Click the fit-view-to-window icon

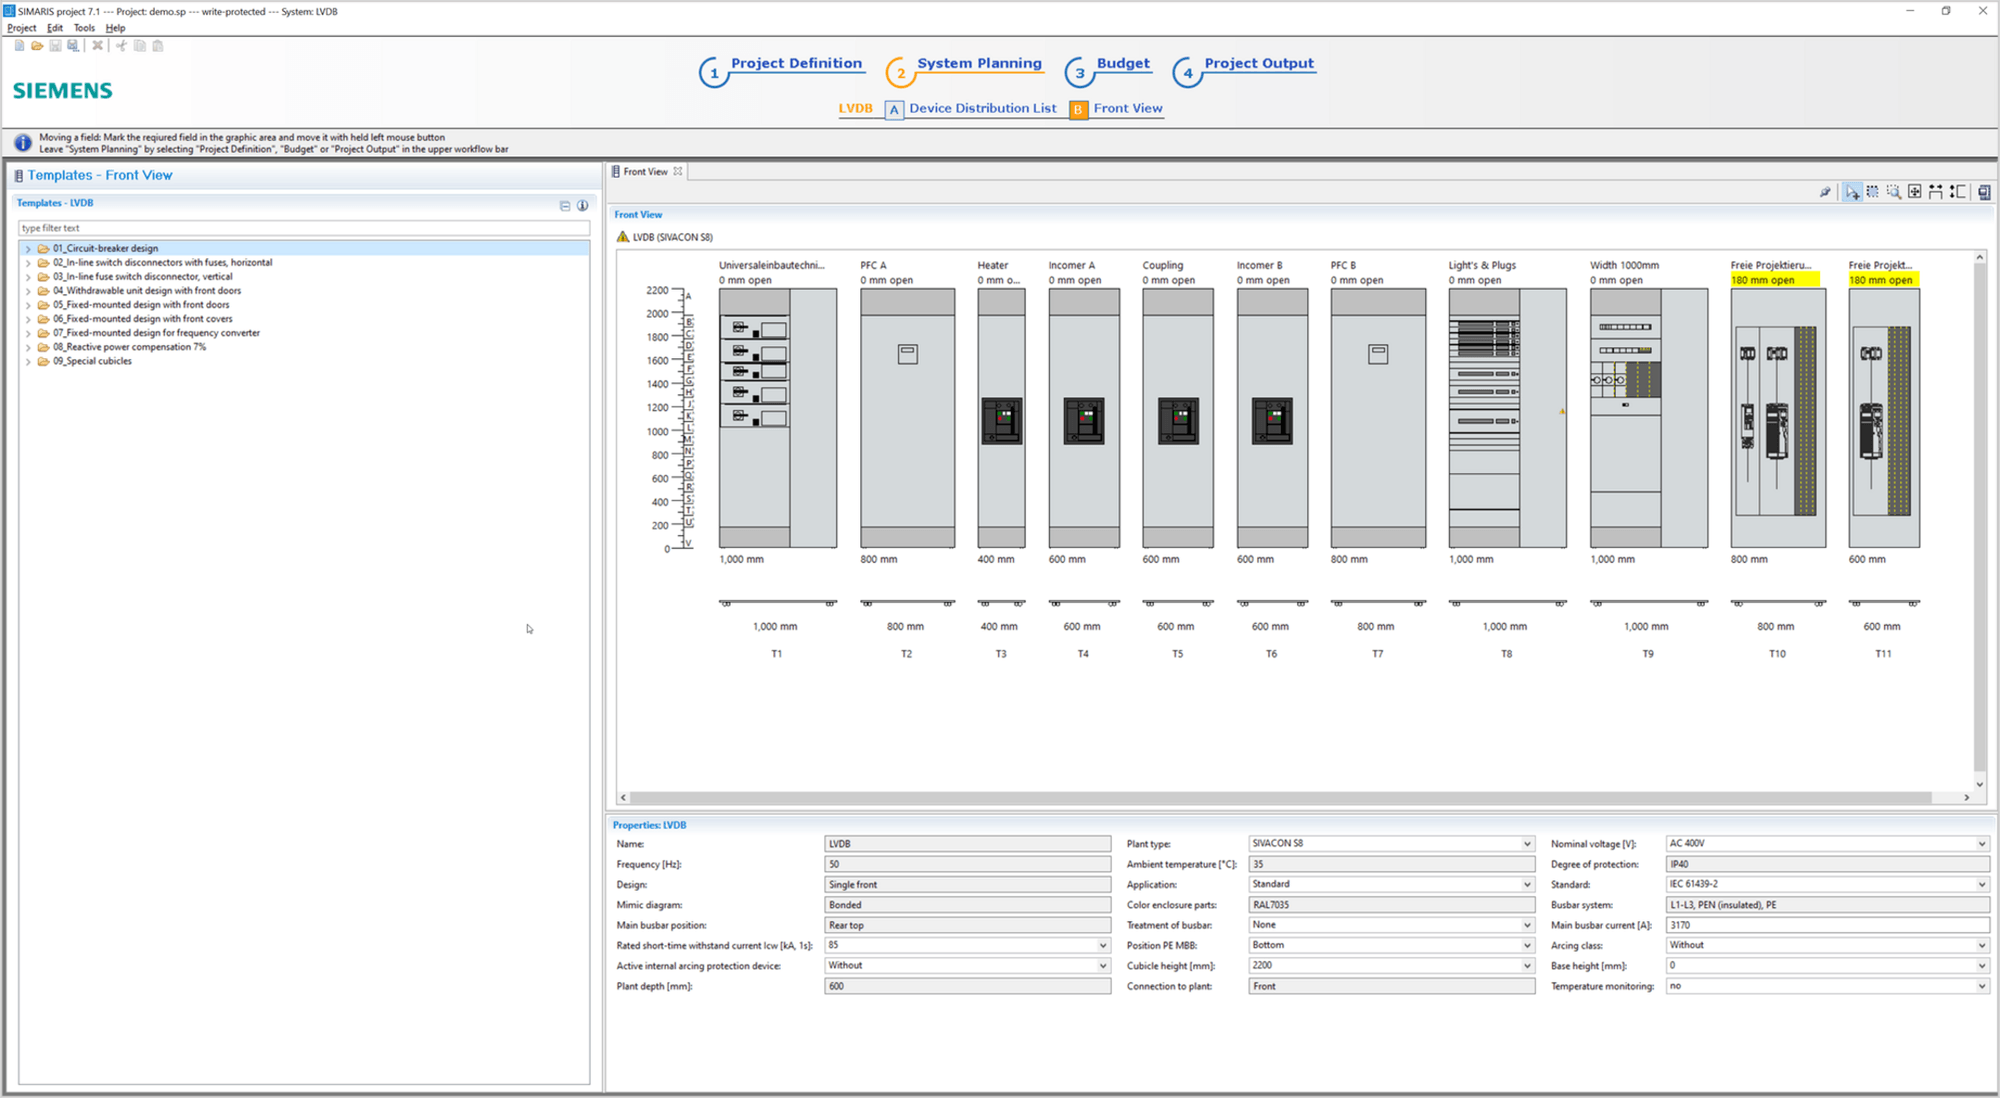[1915, 192]
